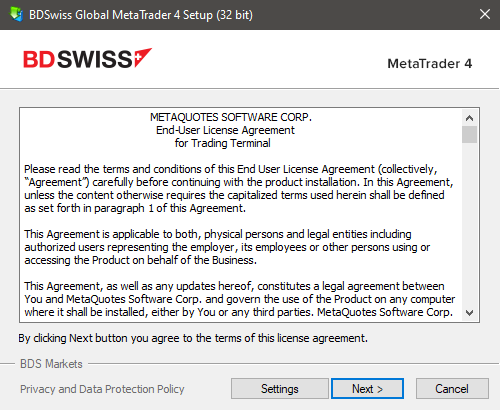Click the paragraph about physical persons and legal entities
The width and height of the screenshot is (500, 410).
[227, 247]
